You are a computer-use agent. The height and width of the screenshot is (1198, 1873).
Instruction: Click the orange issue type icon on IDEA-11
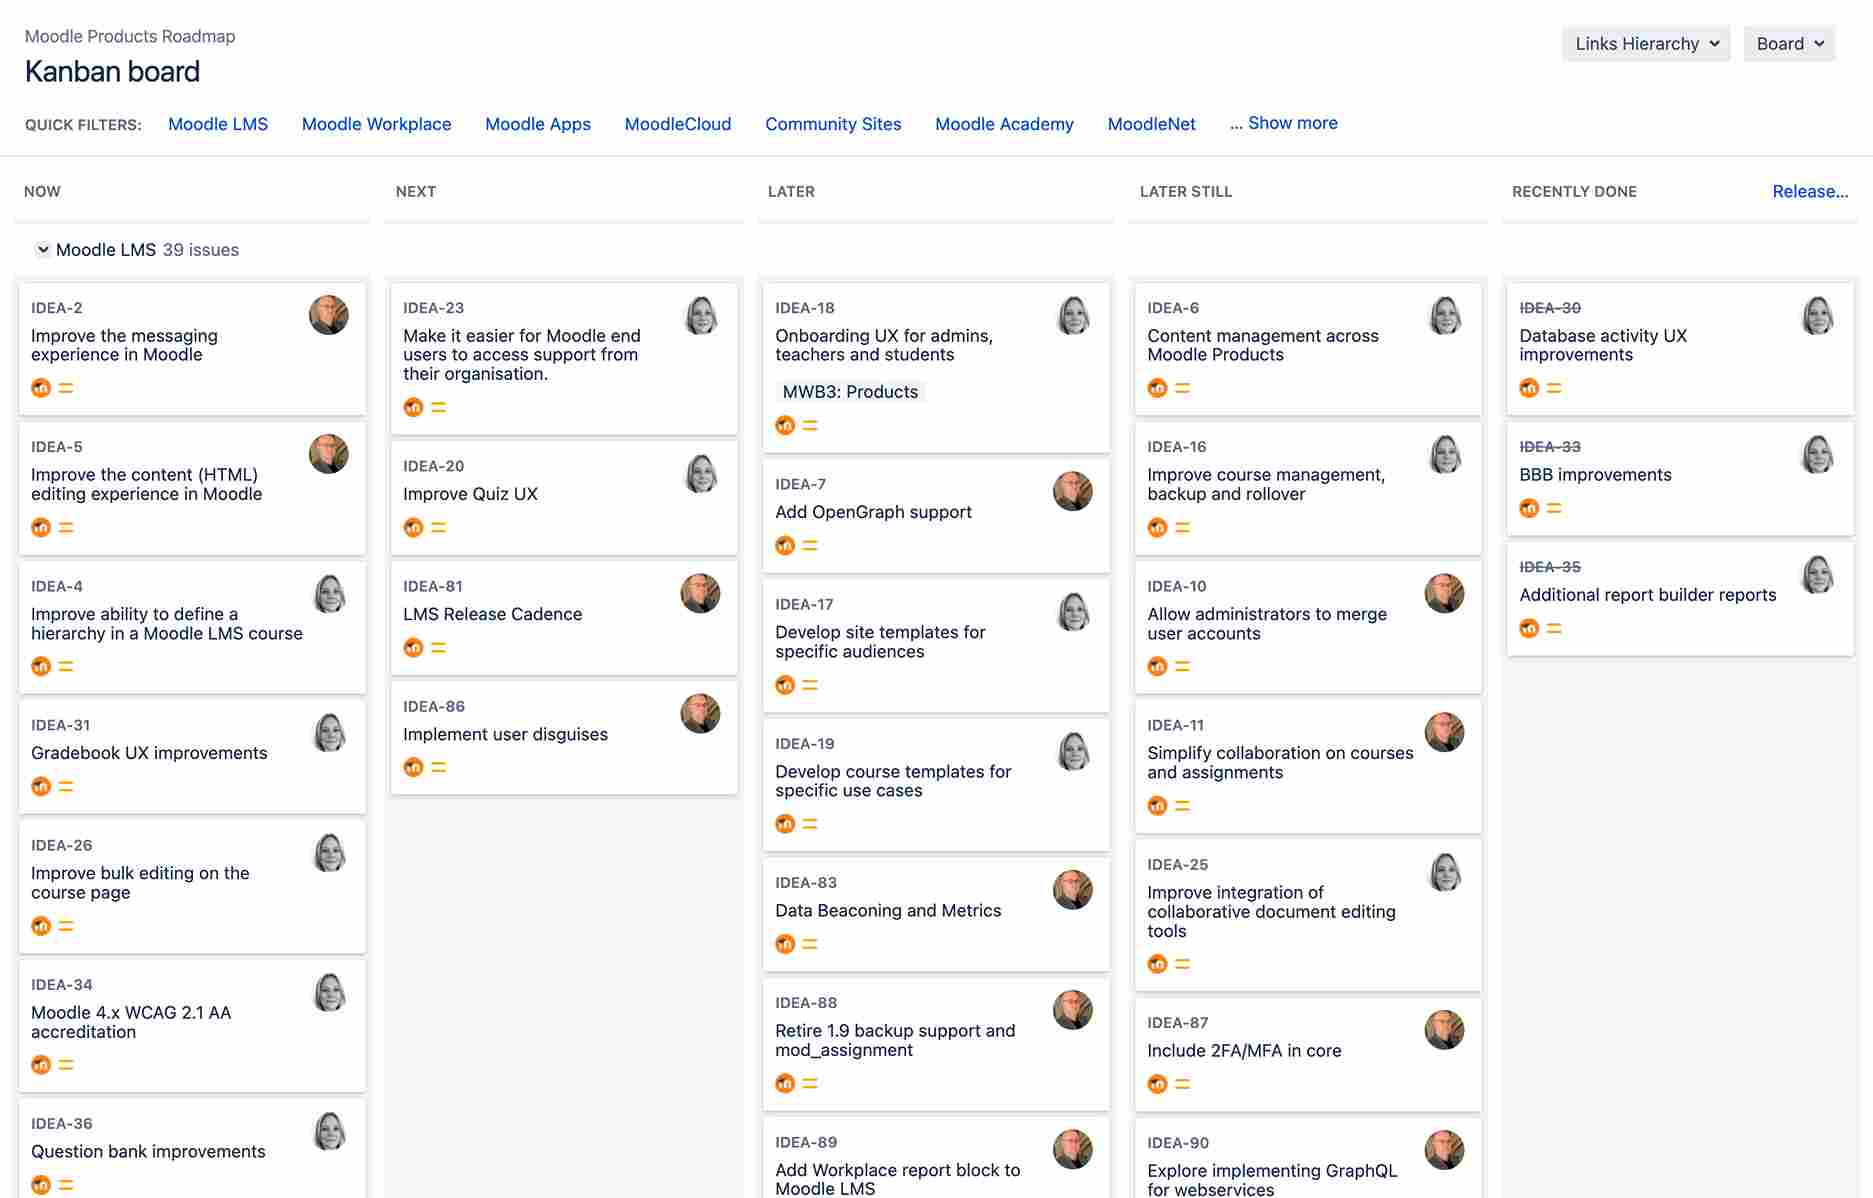(x=1157, y=805)
